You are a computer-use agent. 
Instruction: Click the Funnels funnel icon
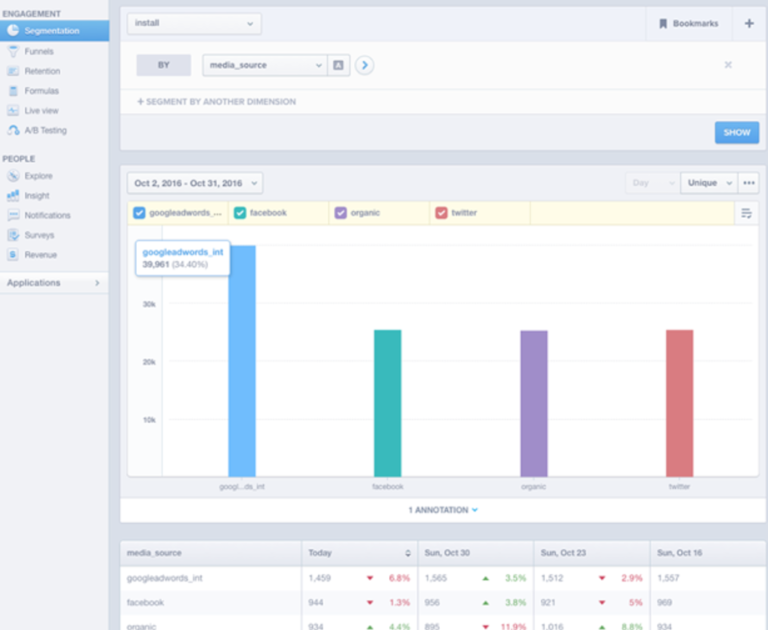pyautogui.click(x=13, y=51)
